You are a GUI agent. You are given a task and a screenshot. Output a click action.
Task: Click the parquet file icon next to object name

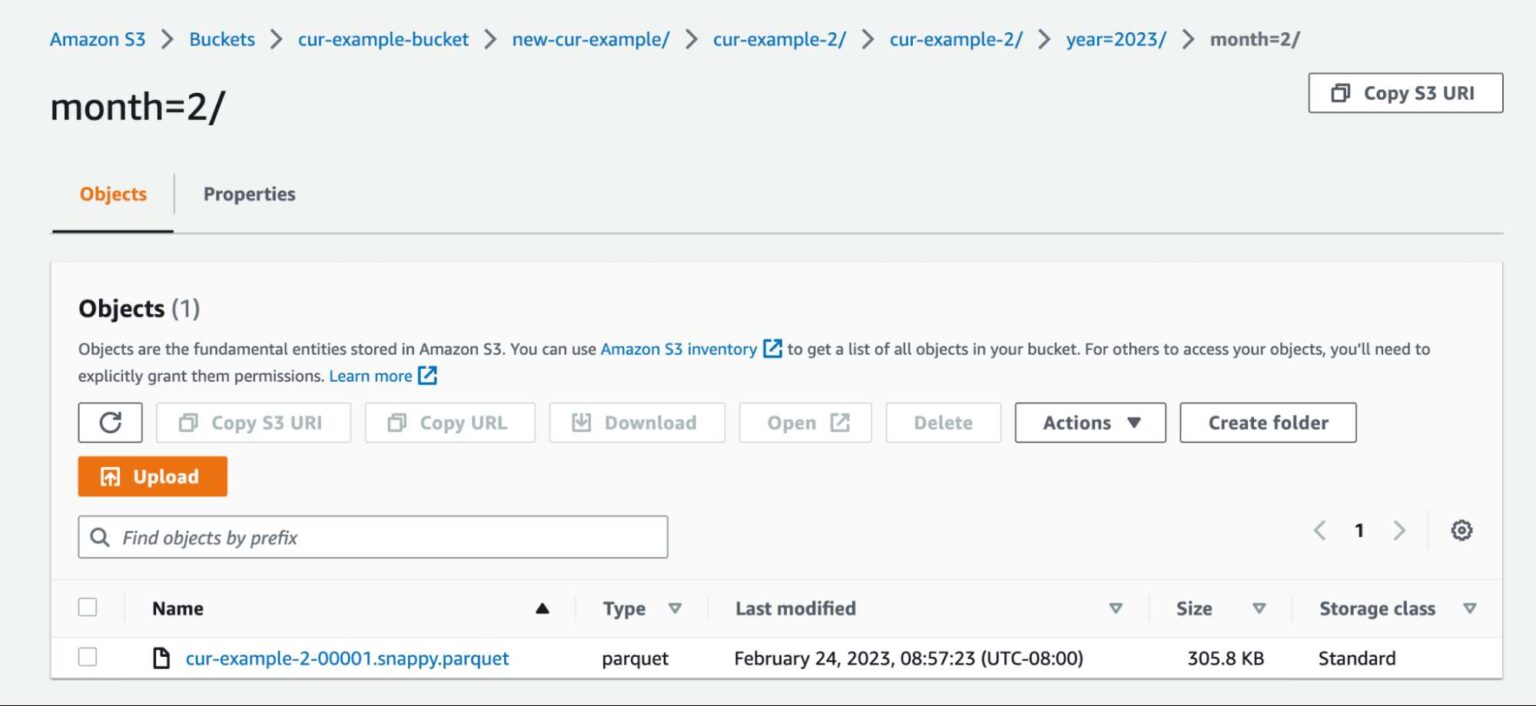click(161, 658)
